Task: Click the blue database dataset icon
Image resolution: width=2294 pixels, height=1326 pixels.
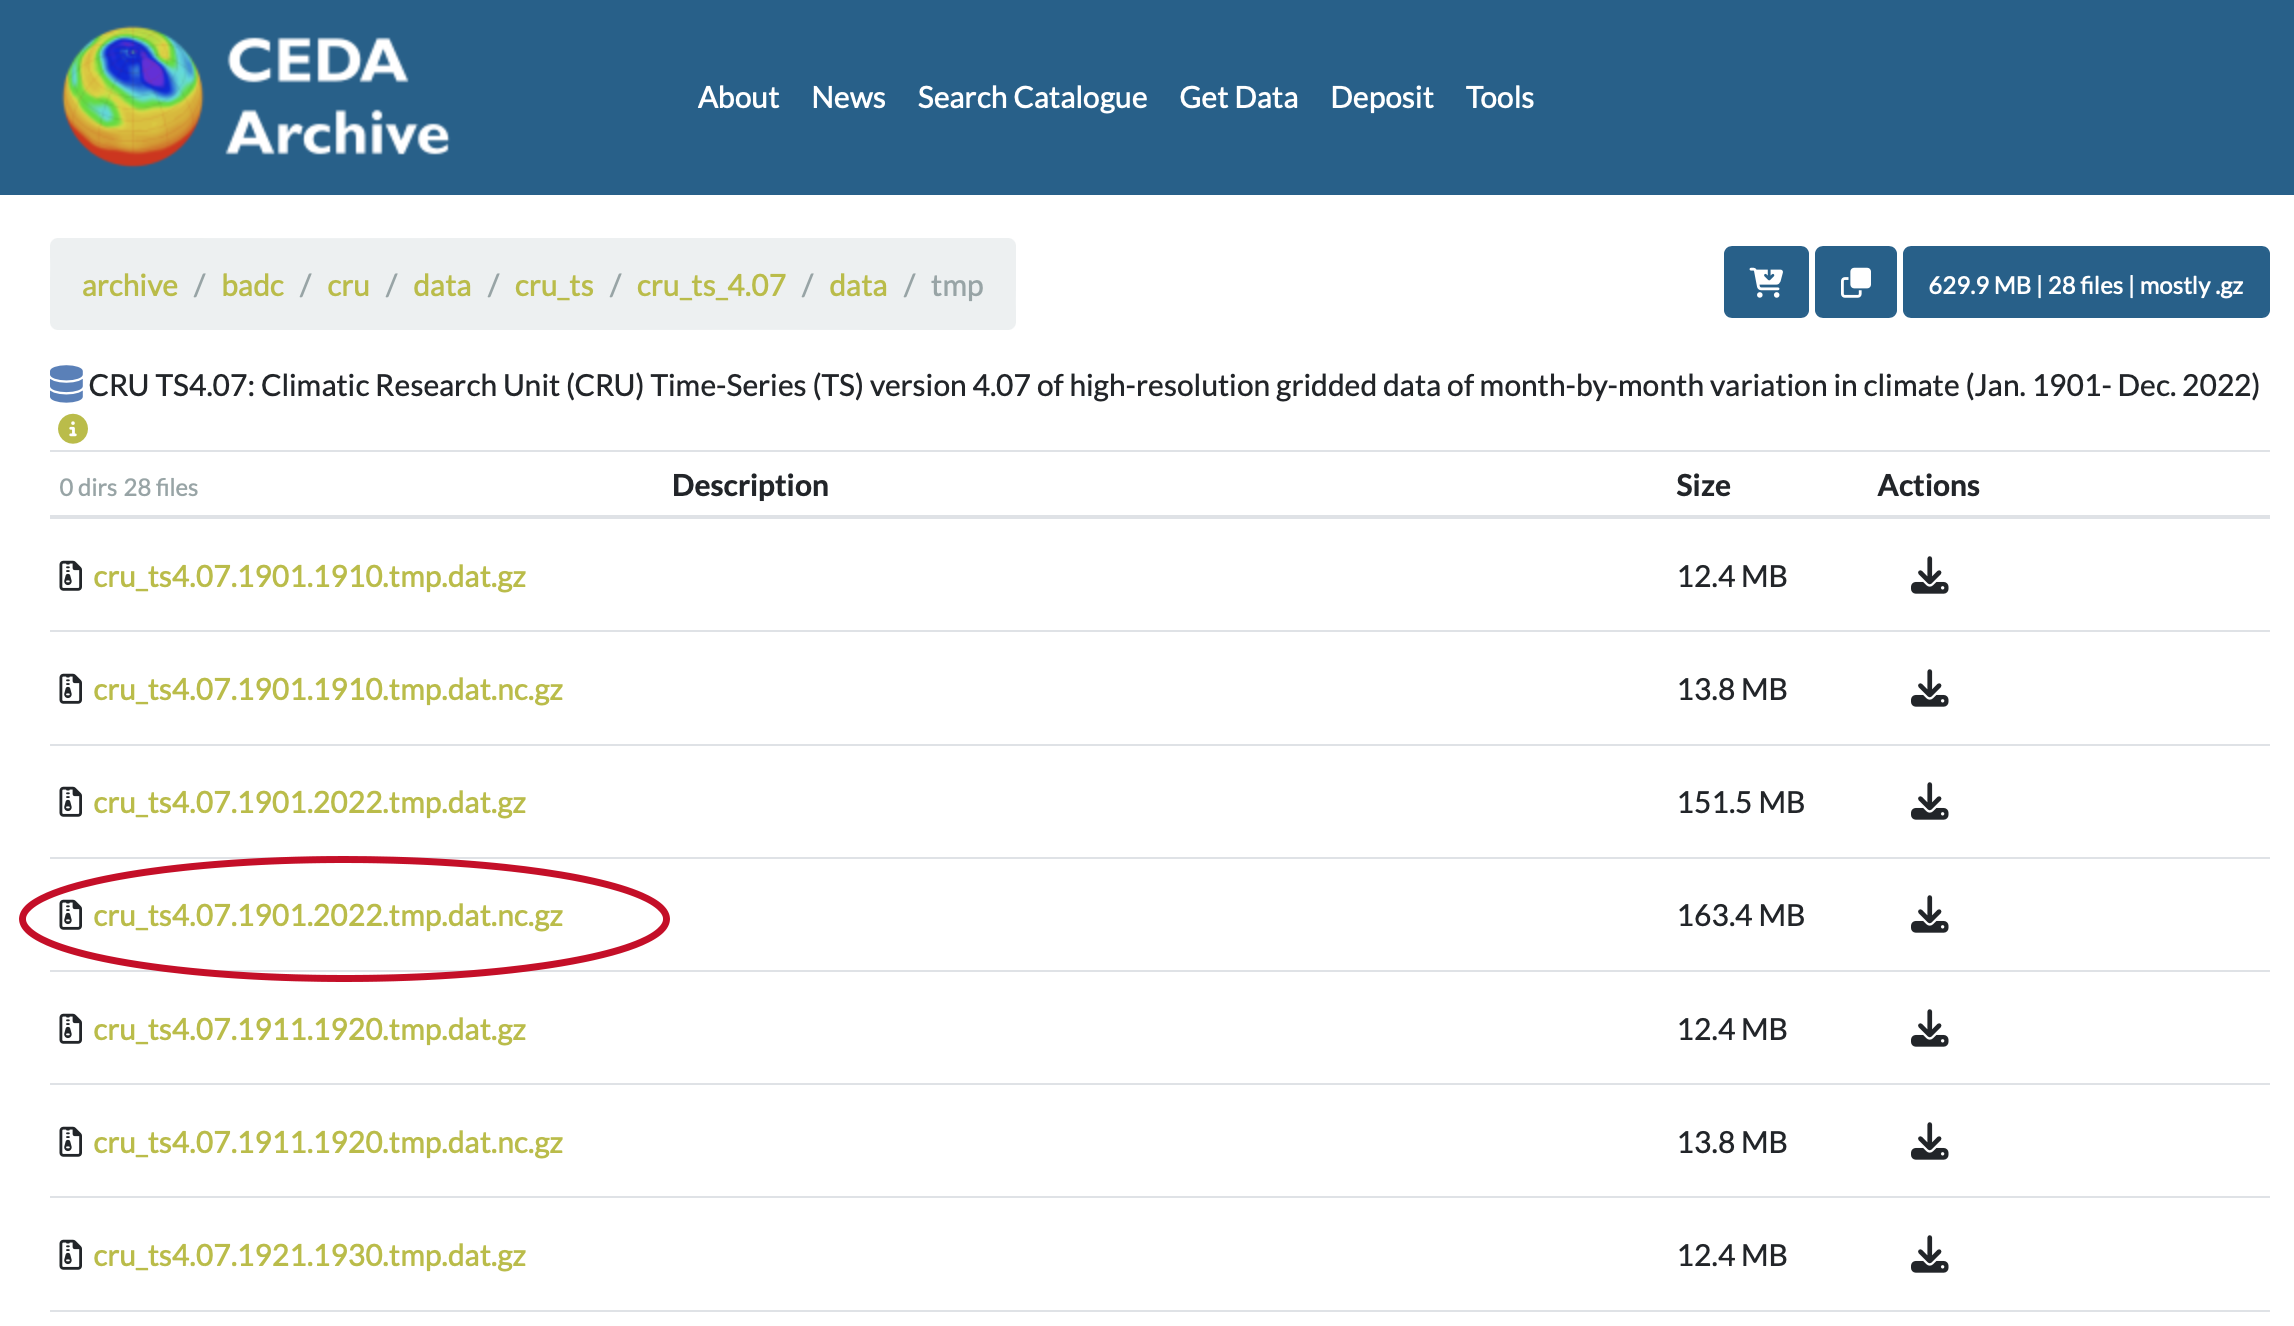Action: coord(66,384)
